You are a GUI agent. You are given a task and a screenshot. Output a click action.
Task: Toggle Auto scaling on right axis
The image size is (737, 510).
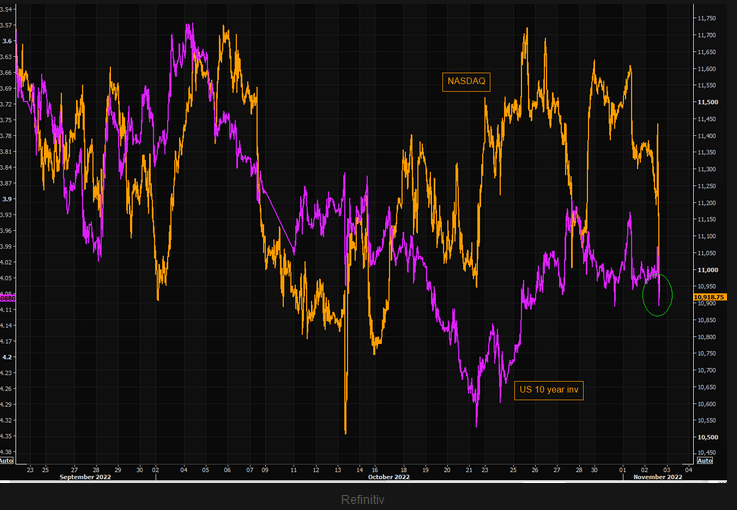coord(704,460)
